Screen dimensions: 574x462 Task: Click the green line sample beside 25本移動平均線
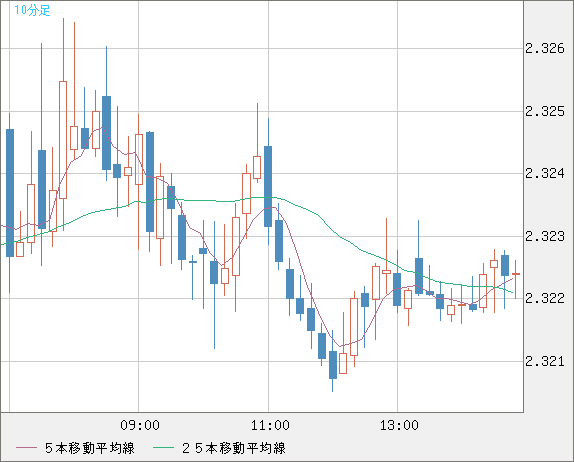(x=163, y=448)
